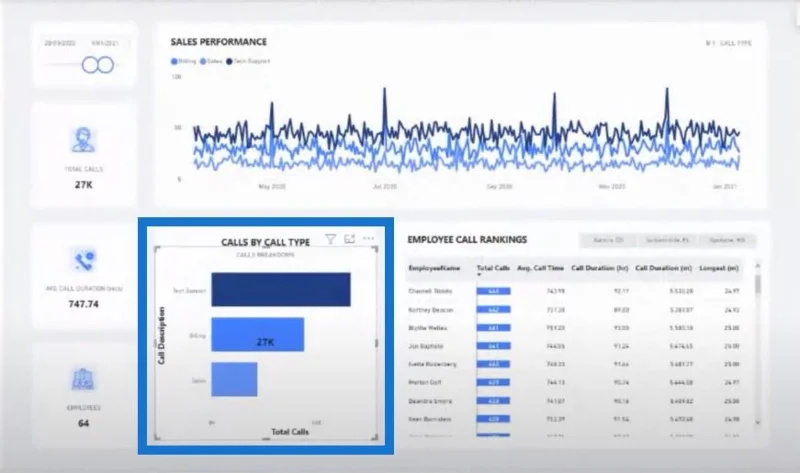Click the Billing legend marker in Sales Performance
800x473 pixels.
(174, 61)
